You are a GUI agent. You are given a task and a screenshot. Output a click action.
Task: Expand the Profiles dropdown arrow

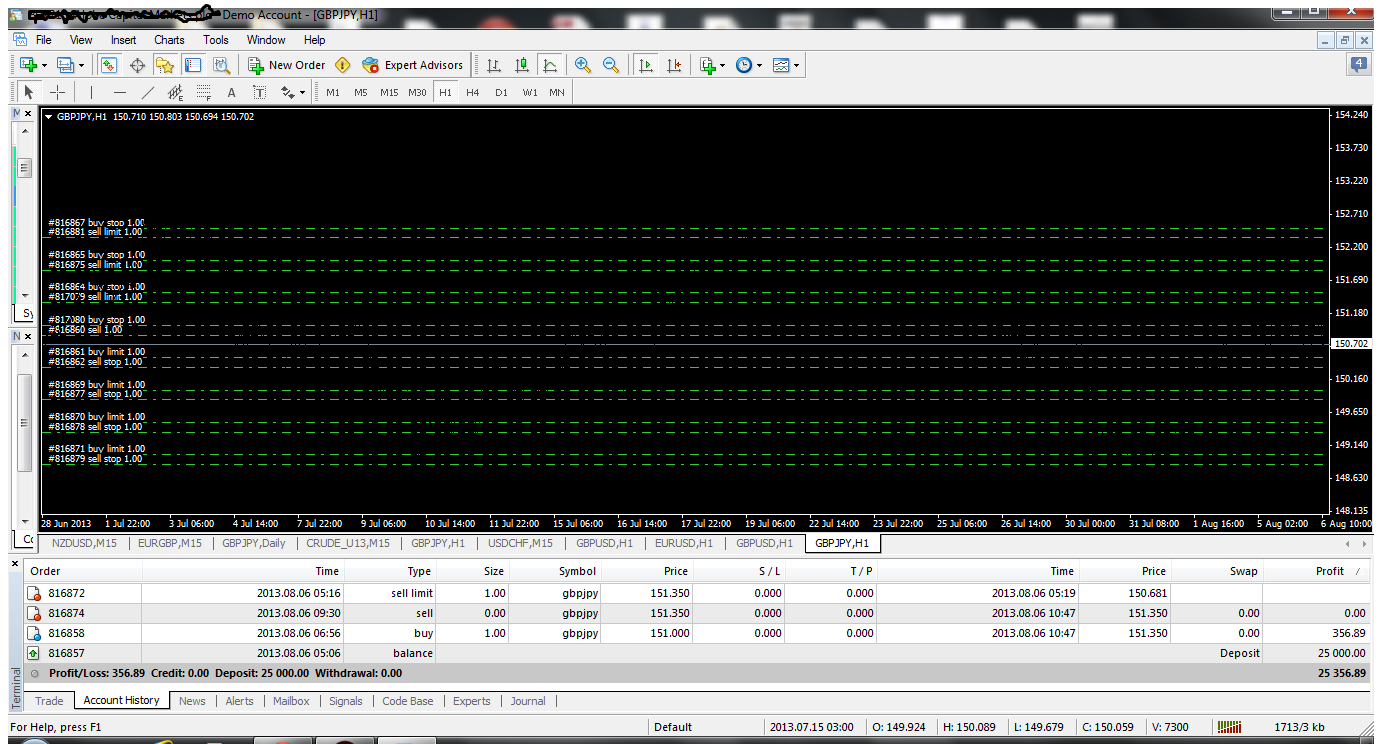tap(81, 66)
